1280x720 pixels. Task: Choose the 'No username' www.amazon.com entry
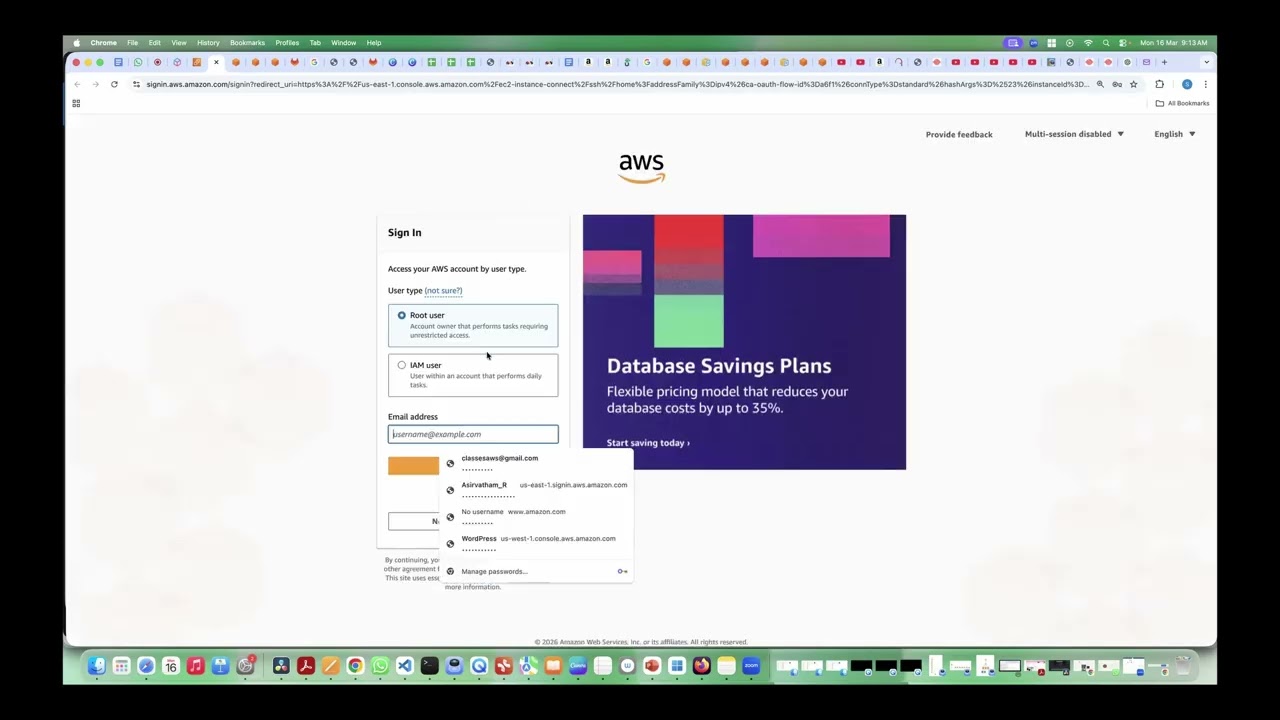pos(538,517)
